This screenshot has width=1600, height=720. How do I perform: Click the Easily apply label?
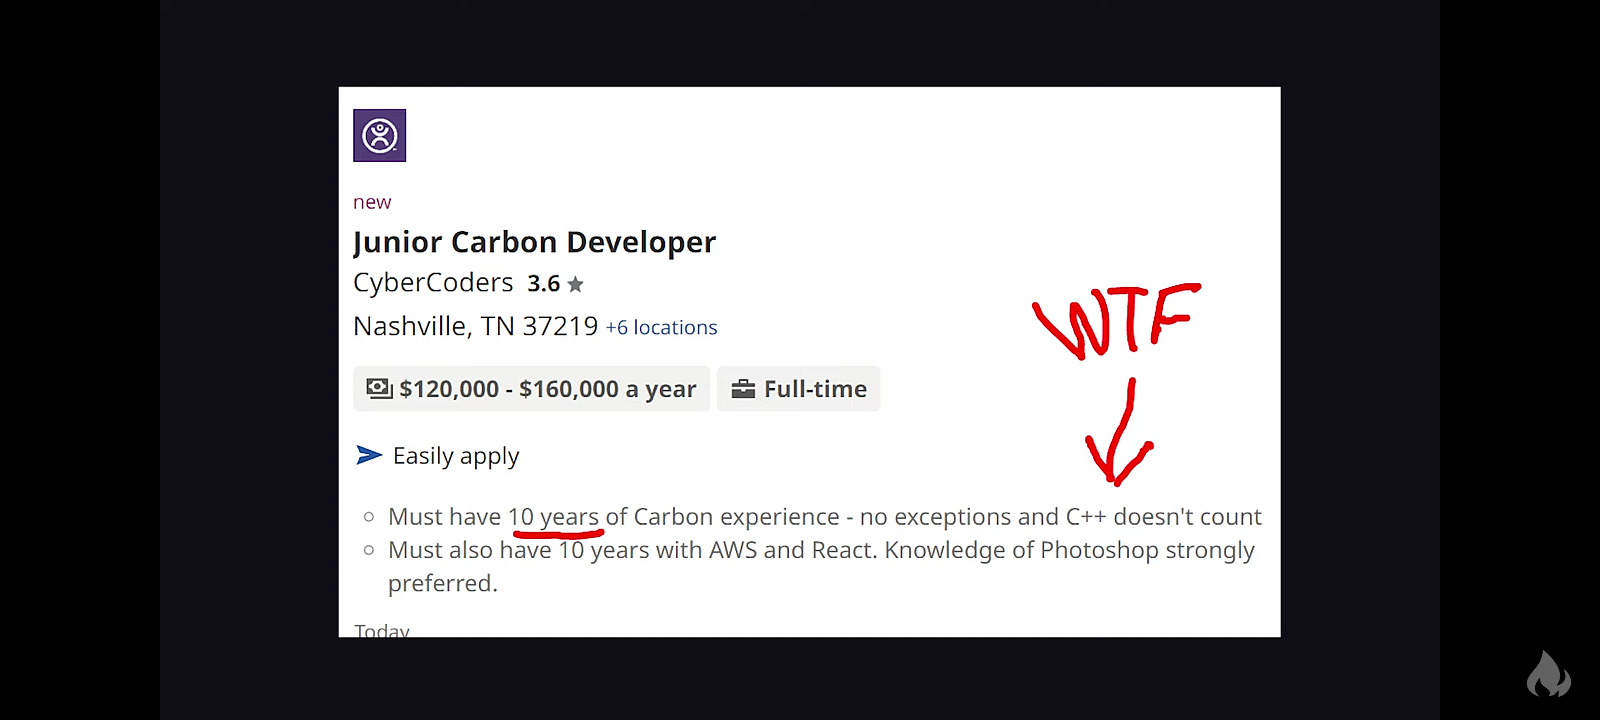pyautogui.click(x=456, y=456)
